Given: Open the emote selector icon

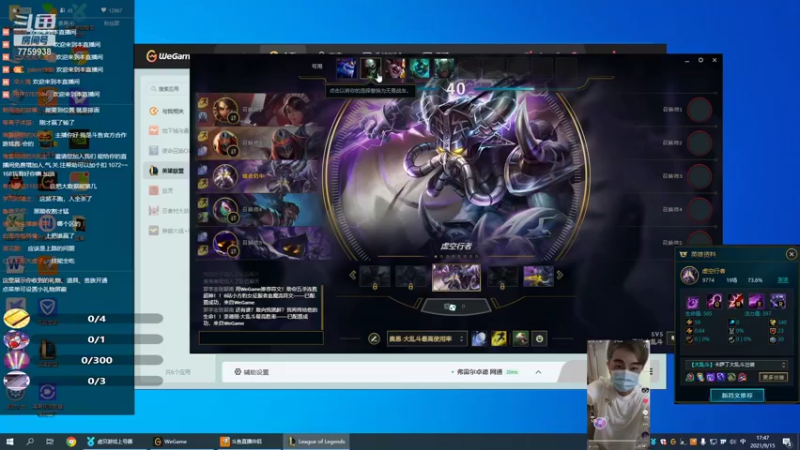Looking at the screenshot, I should click(539, 339).
